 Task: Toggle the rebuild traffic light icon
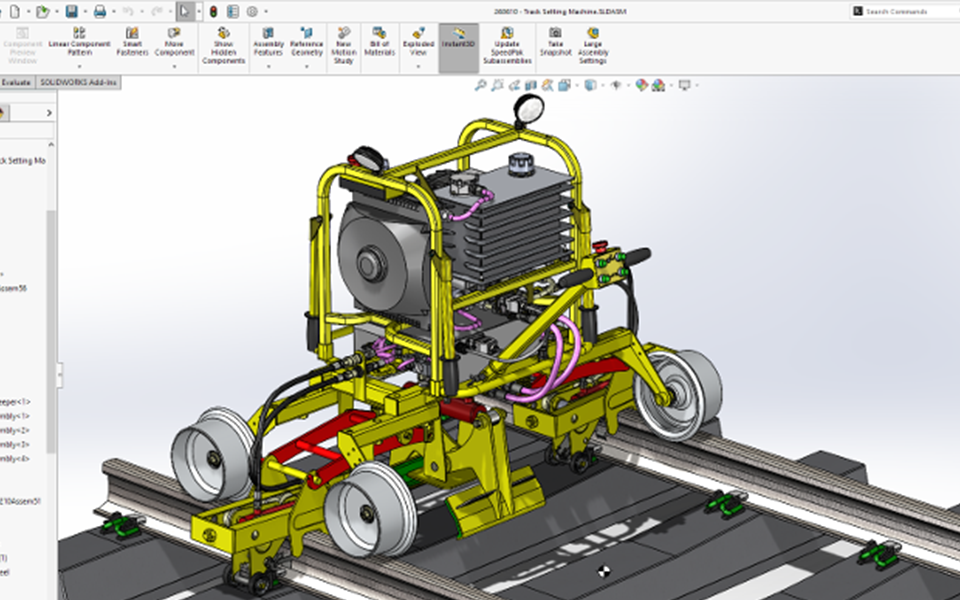click(213, 11)
